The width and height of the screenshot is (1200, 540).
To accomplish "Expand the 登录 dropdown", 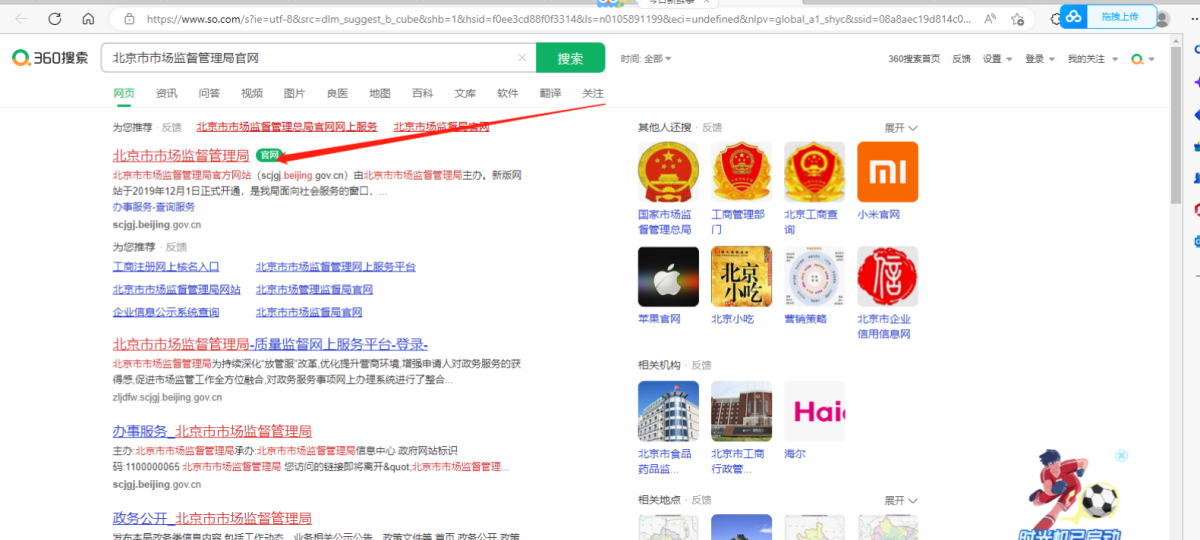I will click(1039, 59).
